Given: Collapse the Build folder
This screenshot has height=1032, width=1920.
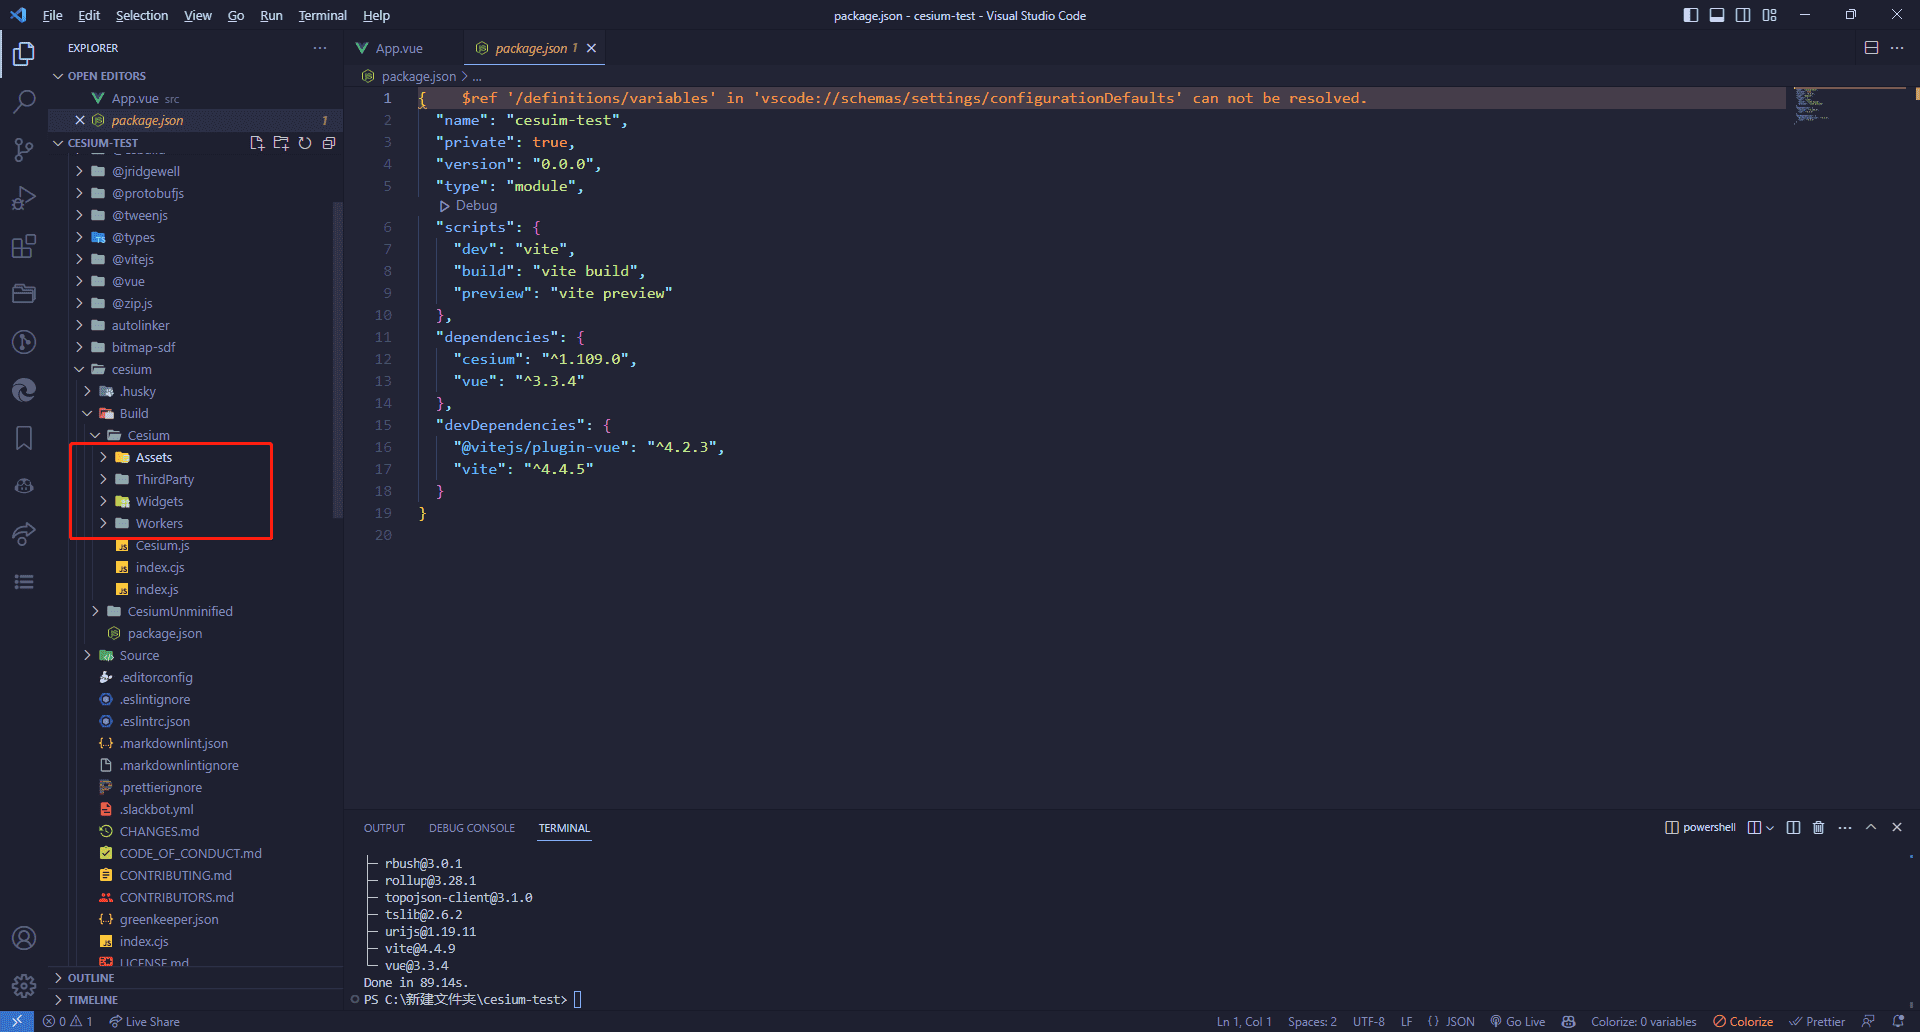Looking at the screenshot, I should click(134, 413).
